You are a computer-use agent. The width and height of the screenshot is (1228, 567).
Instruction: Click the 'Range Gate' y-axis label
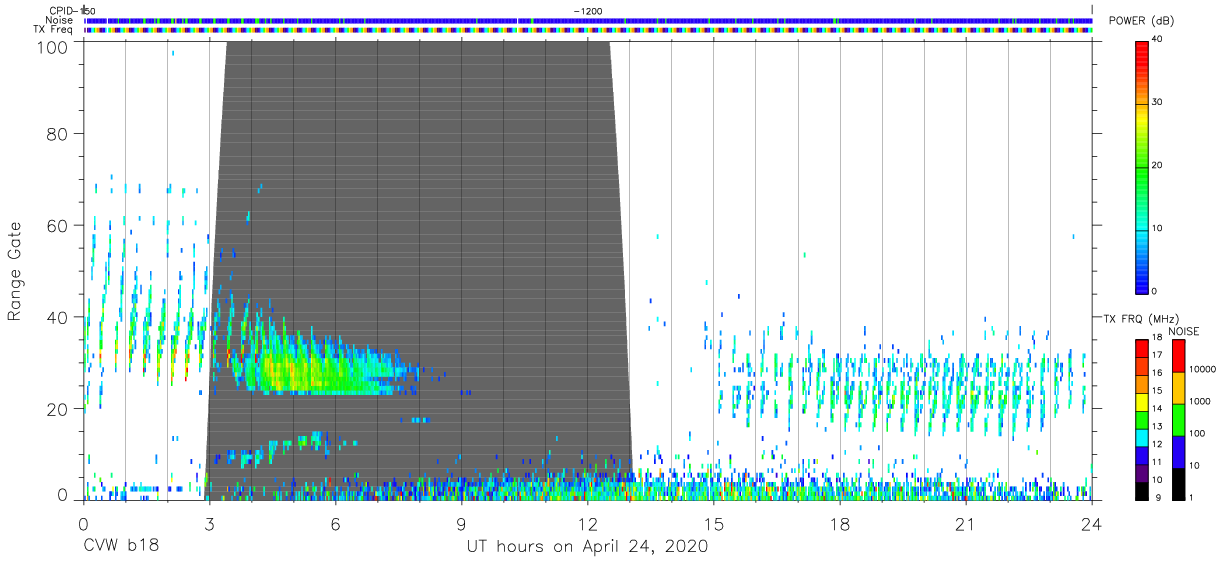[x=15, y=271]
